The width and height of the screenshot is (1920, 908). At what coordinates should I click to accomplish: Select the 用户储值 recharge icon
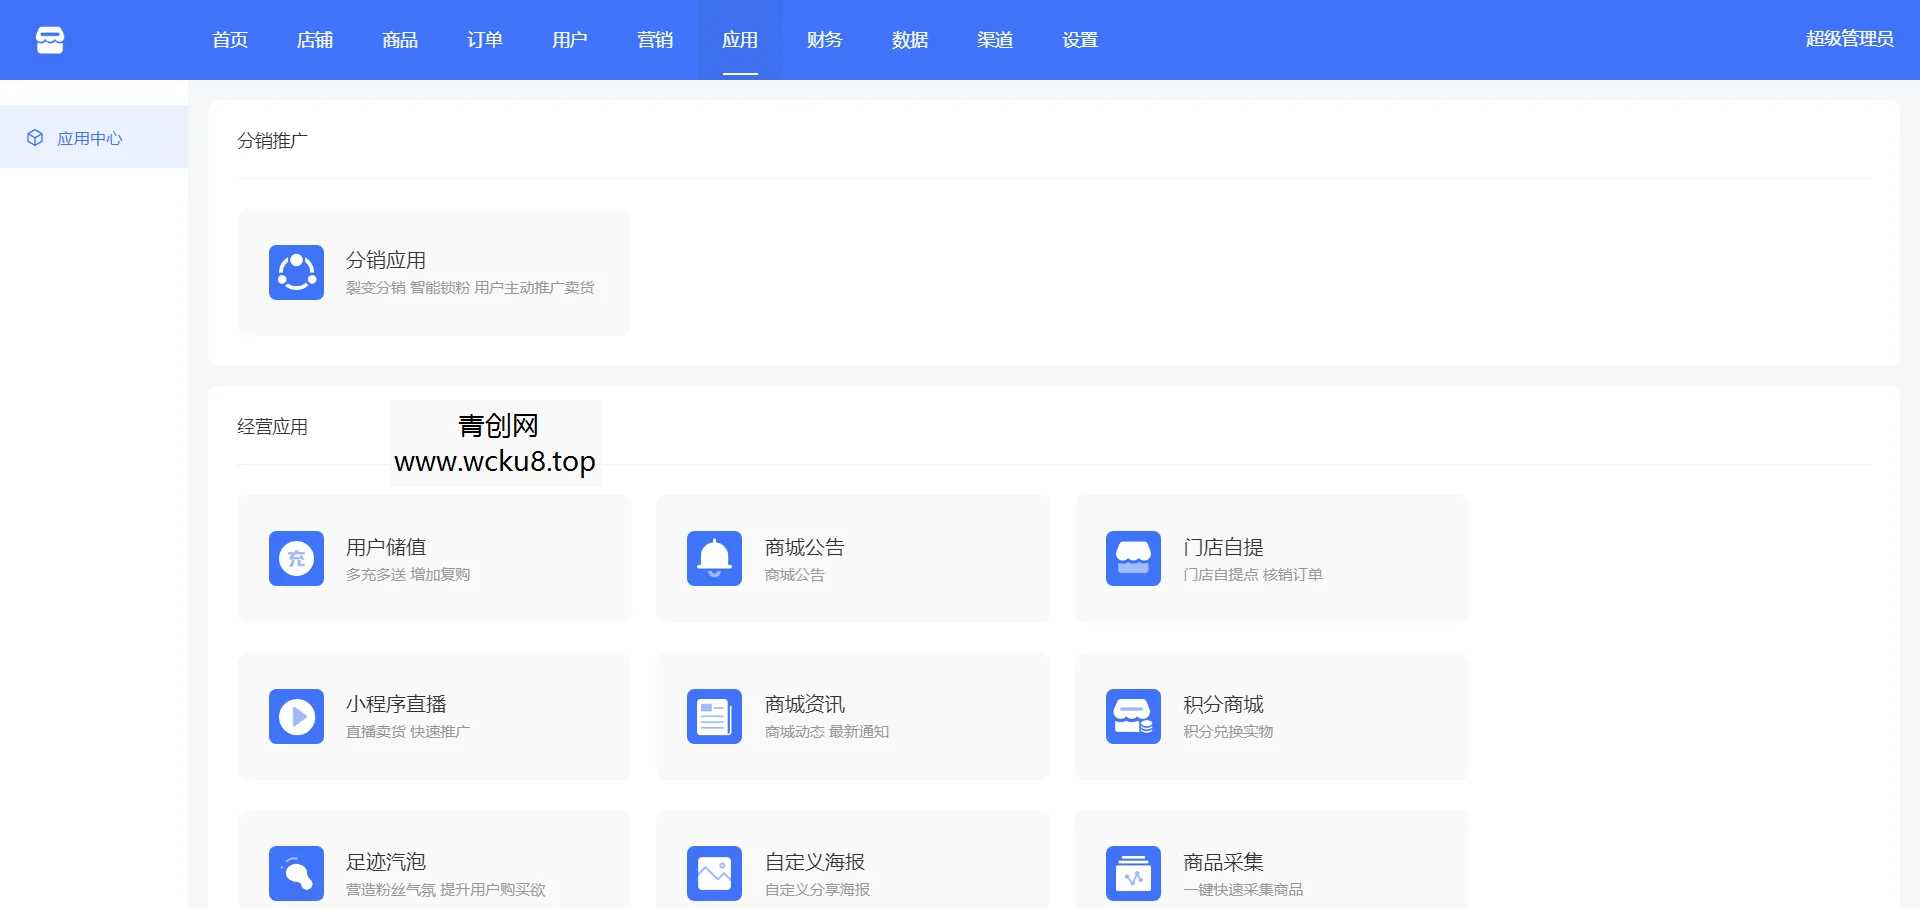pyautogui.click(x=295, y=558)
